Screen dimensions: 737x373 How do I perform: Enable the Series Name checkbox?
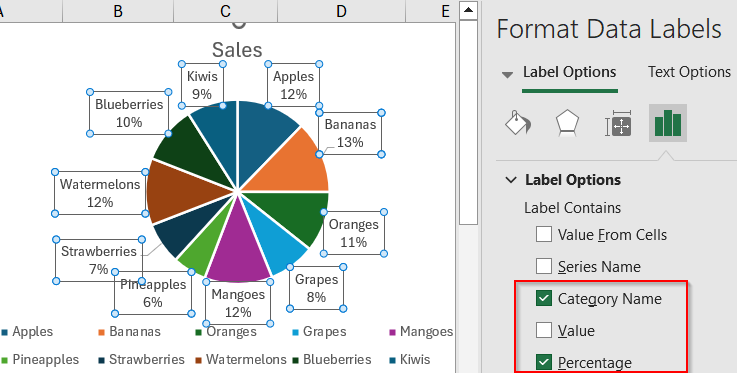544,266
